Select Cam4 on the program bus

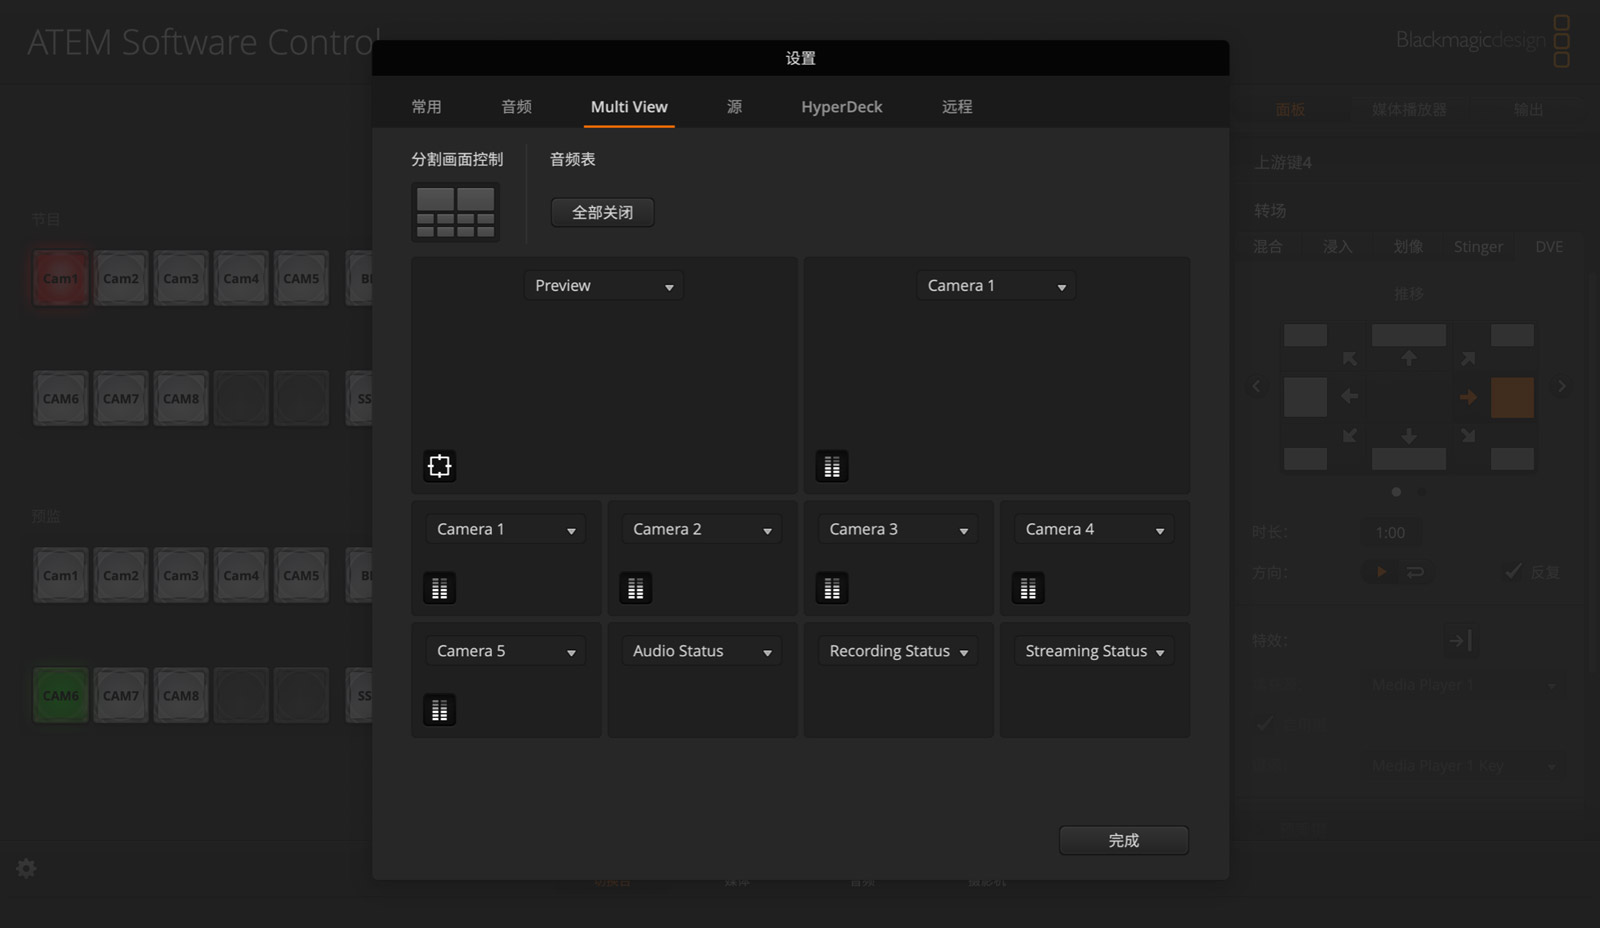click(241, 278)
